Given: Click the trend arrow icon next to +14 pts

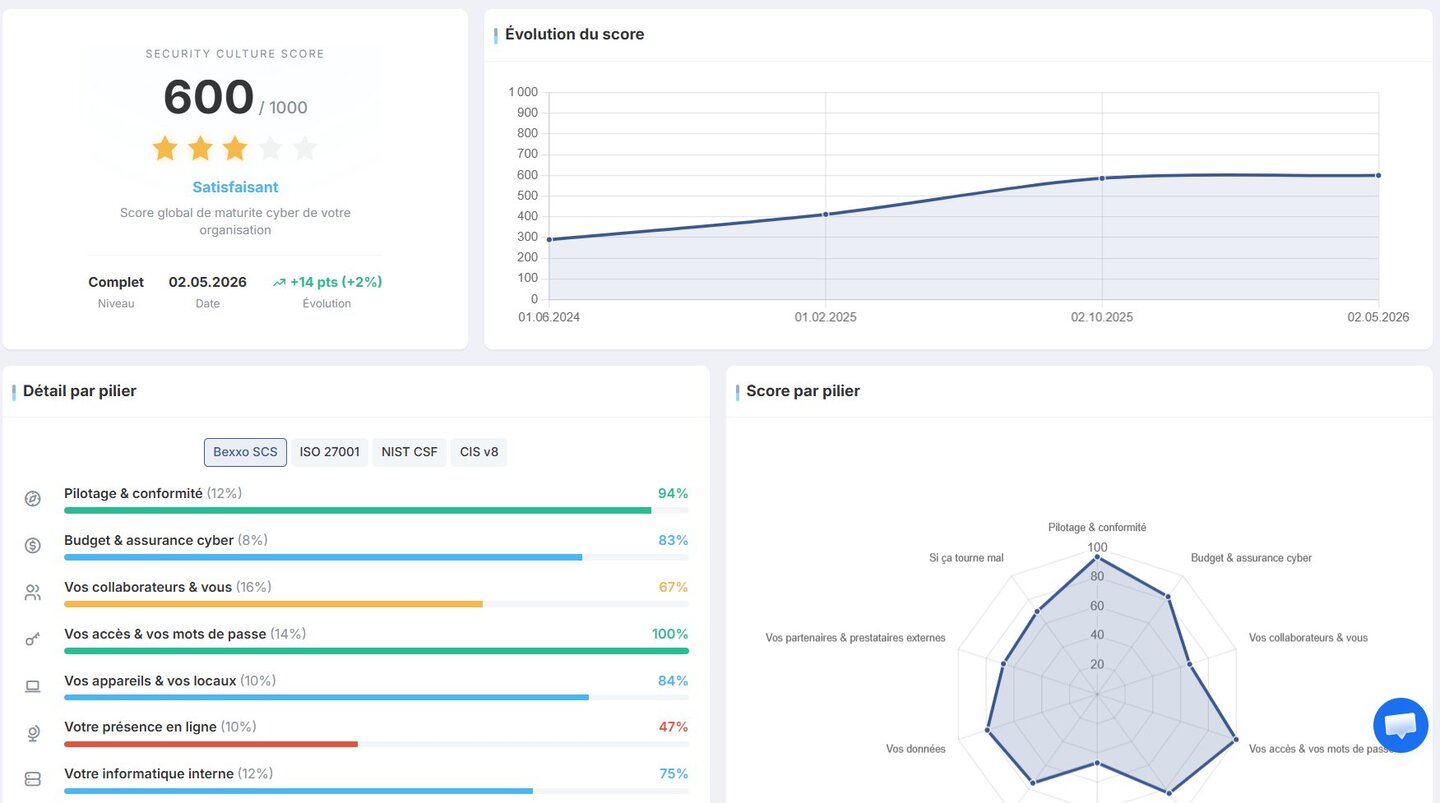Looking at the screenshot, I should (x=279, y=283).
